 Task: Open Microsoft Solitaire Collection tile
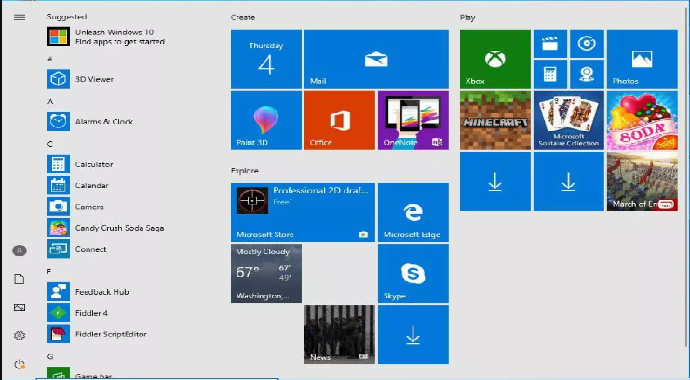click(x=569, y=121)
